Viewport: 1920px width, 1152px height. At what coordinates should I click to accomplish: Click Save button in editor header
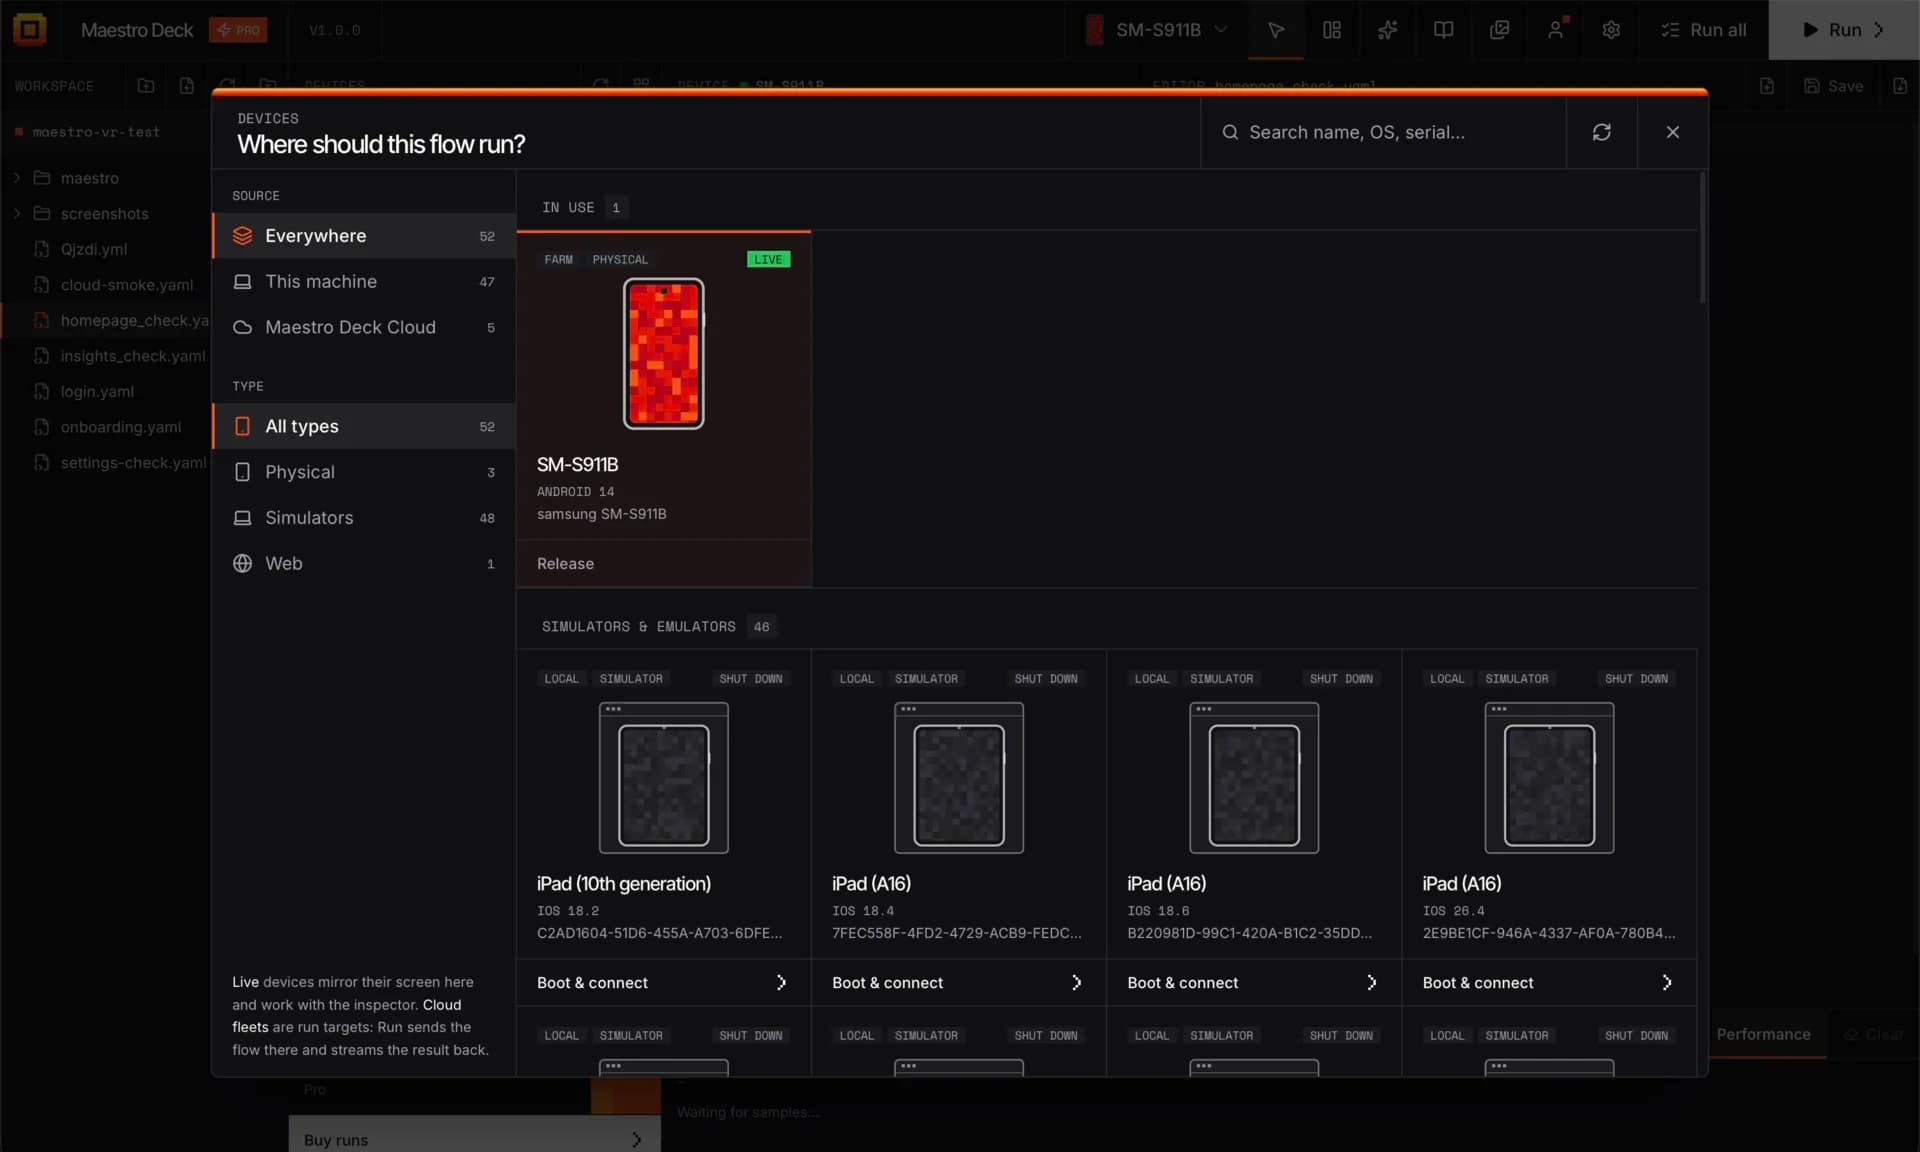point(1834,86)
